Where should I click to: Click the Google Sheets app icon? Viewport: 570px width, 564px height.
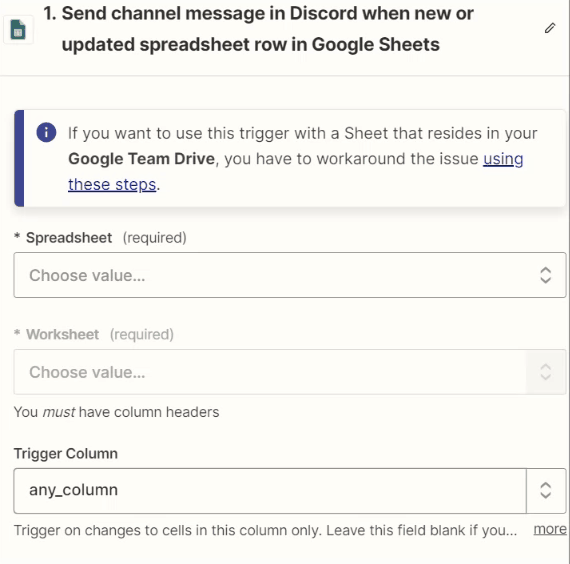coord(18,29)
